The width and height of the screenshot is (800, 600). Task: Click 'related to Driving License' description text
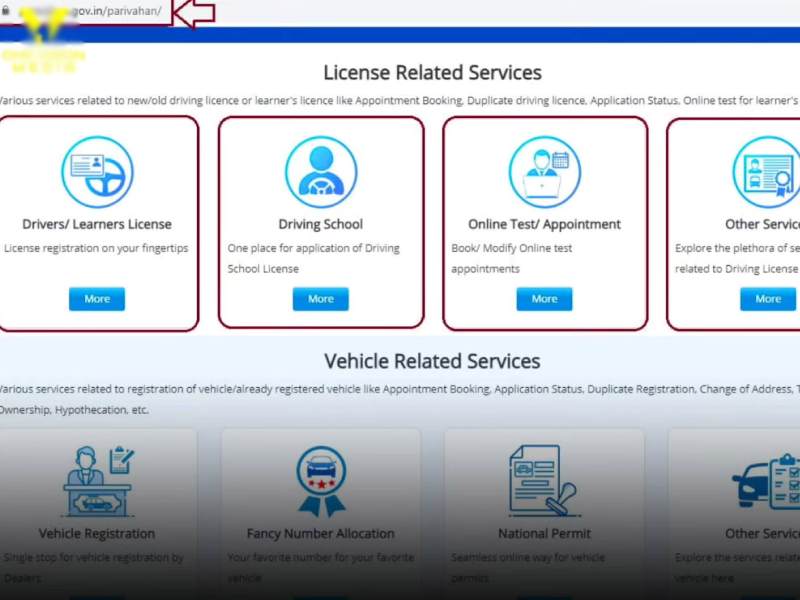(x=736, y=269)
